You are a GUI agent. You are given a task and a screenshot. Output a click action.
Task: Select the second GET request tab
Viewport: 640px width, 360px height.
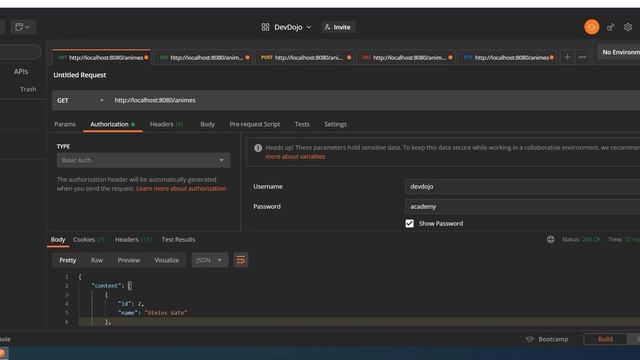(203, 58)
